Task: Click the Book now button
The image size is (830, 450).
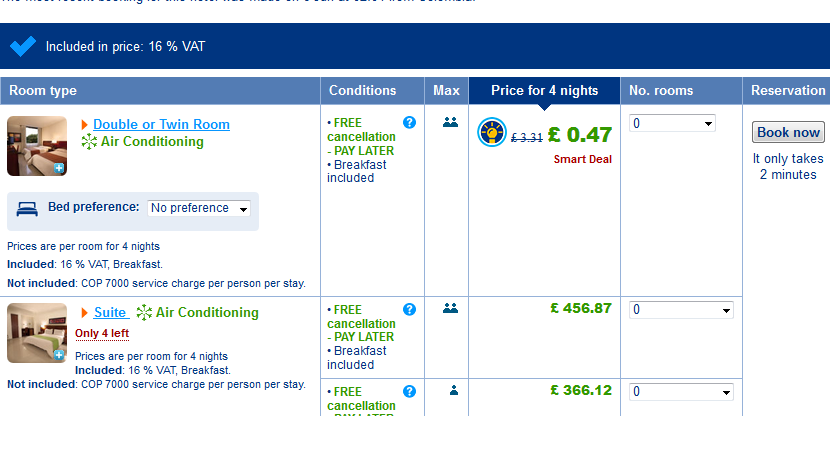Action: 788,132
